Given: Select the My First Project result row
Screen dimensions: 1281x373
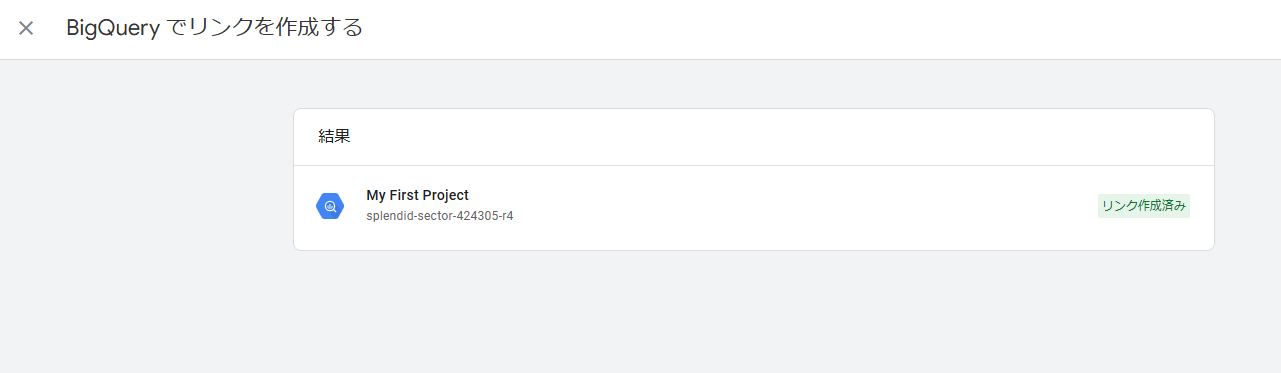Looking at the screenshot, I should 754,208.
